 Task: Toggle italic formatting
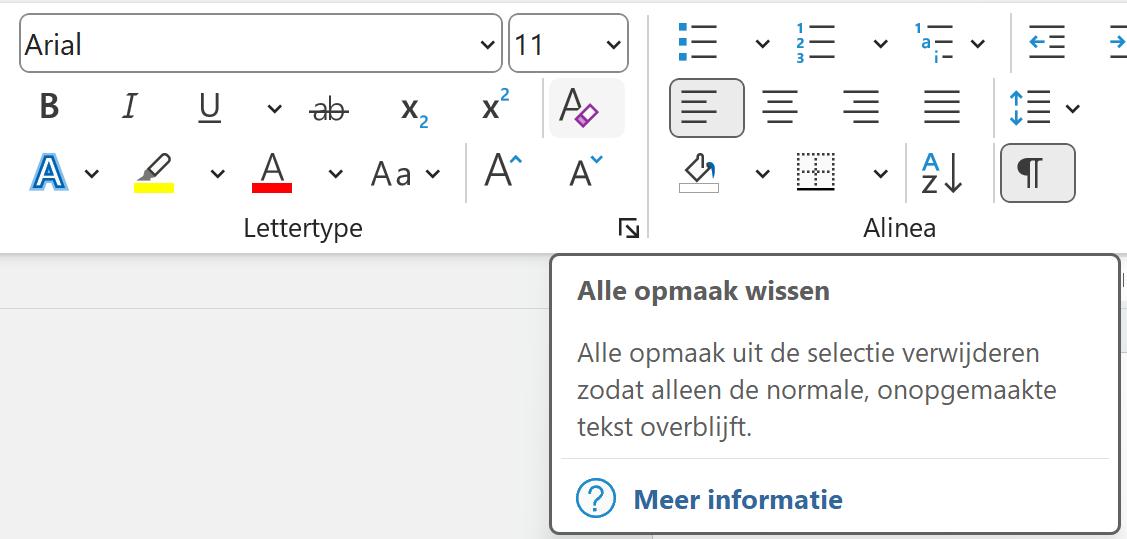pyautogui.click(x=129, y=107)
